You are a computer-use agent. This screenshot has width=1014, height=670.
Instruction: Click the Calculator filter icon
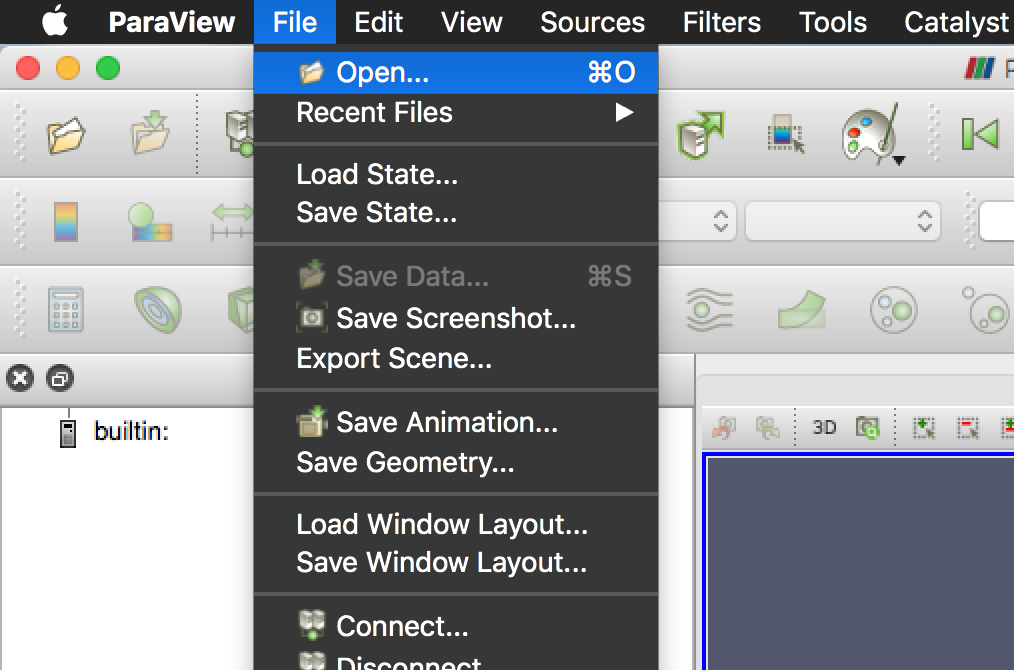click(66, 309)
